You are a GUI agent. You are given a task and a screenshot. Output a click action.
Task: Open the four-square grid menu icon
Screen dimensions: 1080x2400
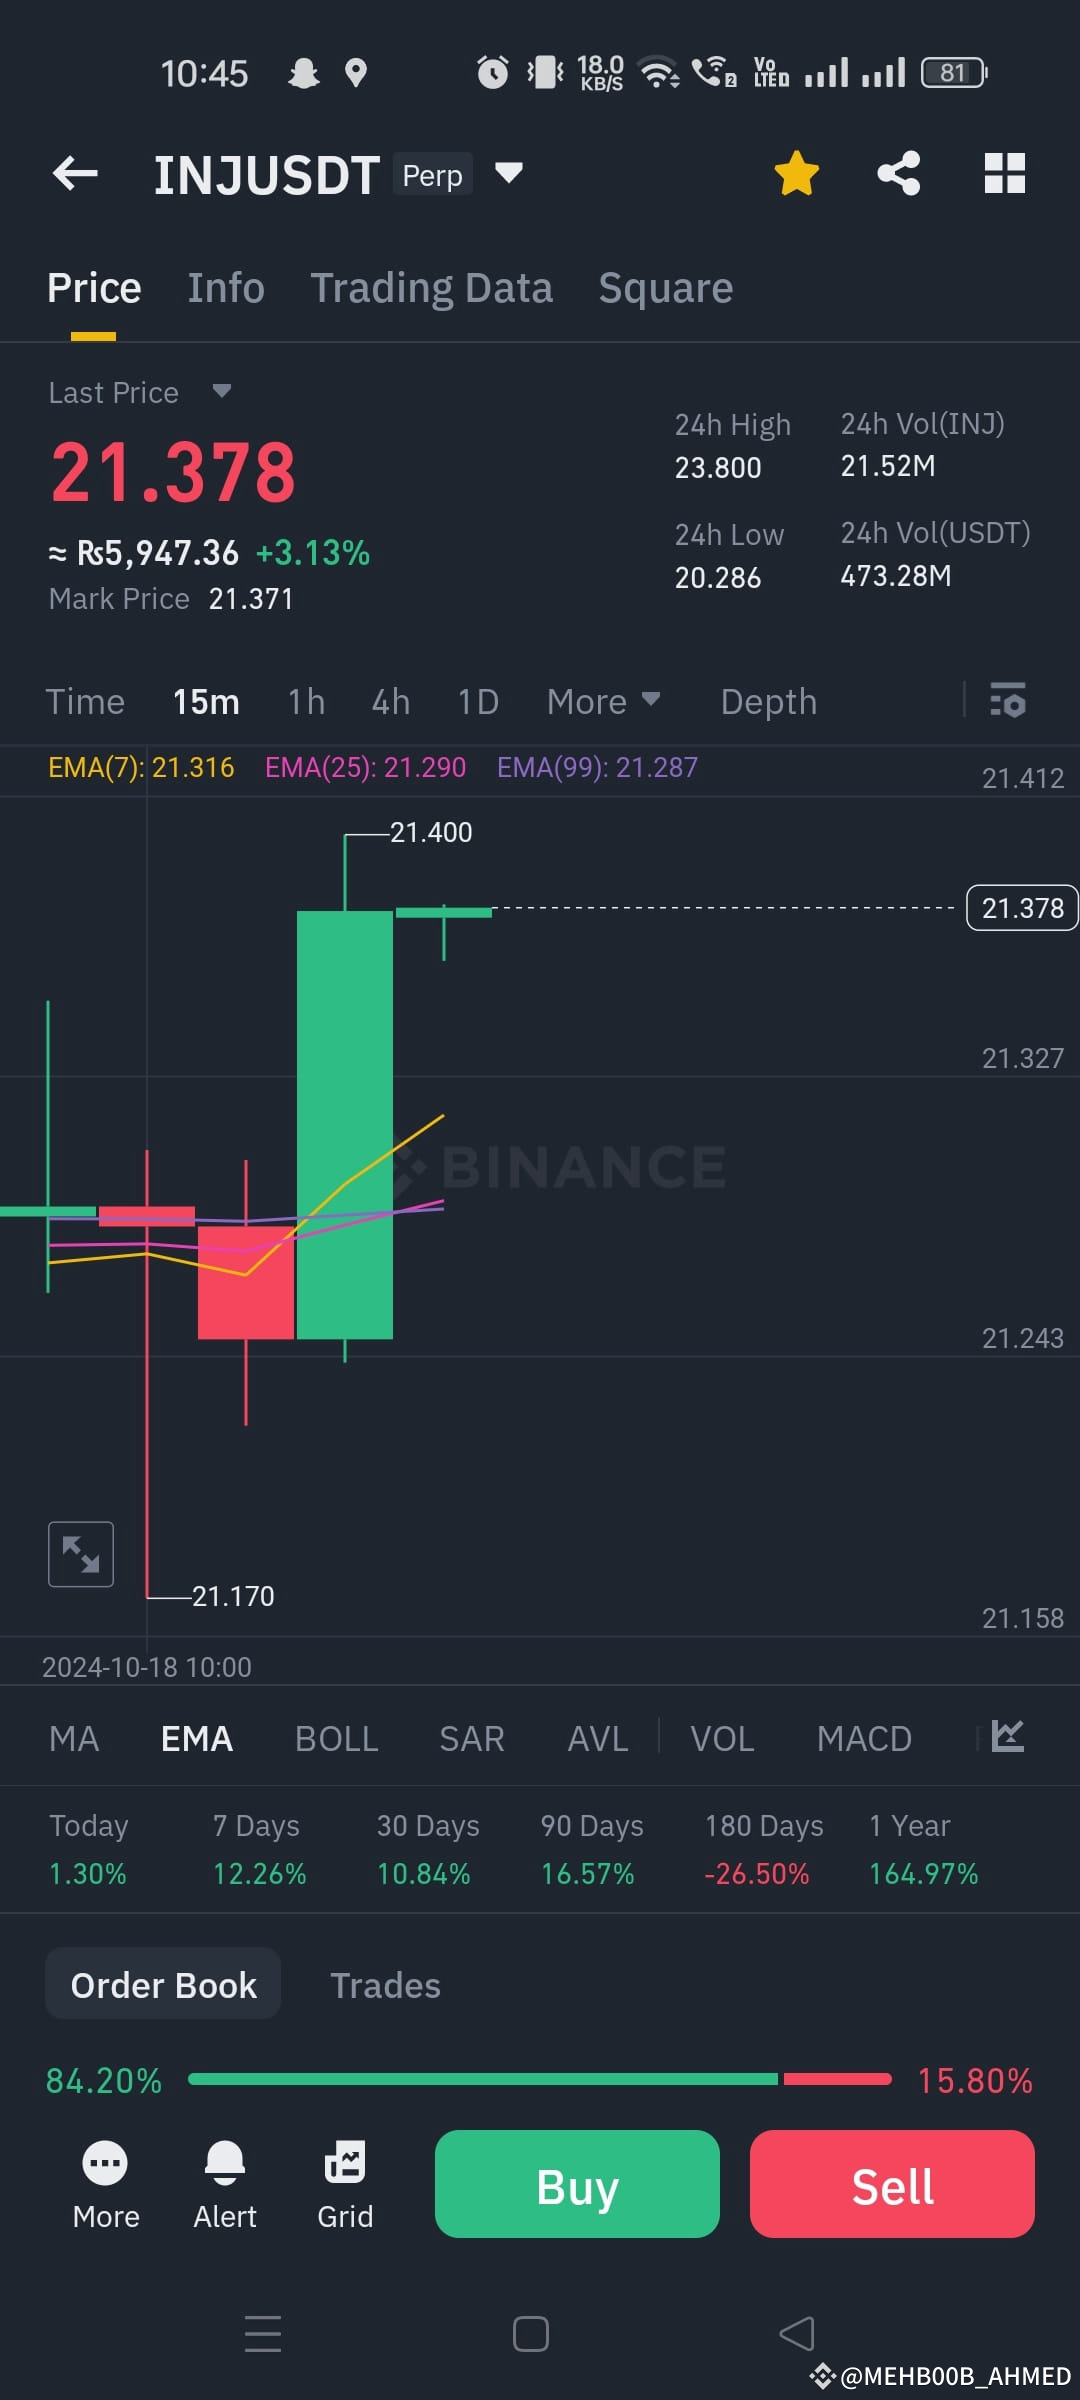click(1005, 173)
